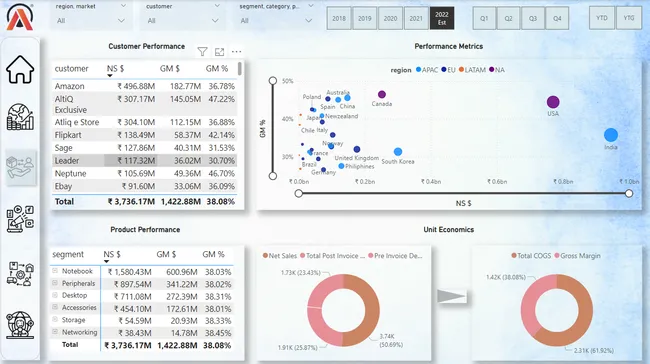Click the bottom handle of GM % slider
This screenshot has width=650, height=364.
point(273,176)
